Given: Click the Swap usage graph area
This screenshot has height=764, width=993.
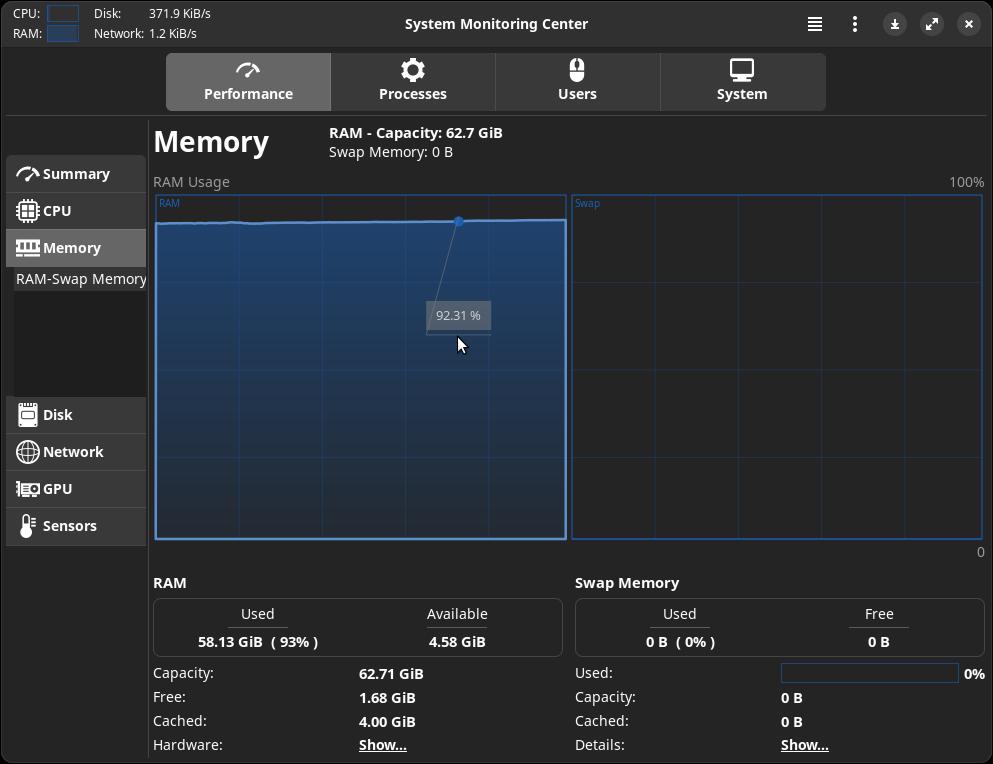Looking at the screenshot, I should 776,367.
